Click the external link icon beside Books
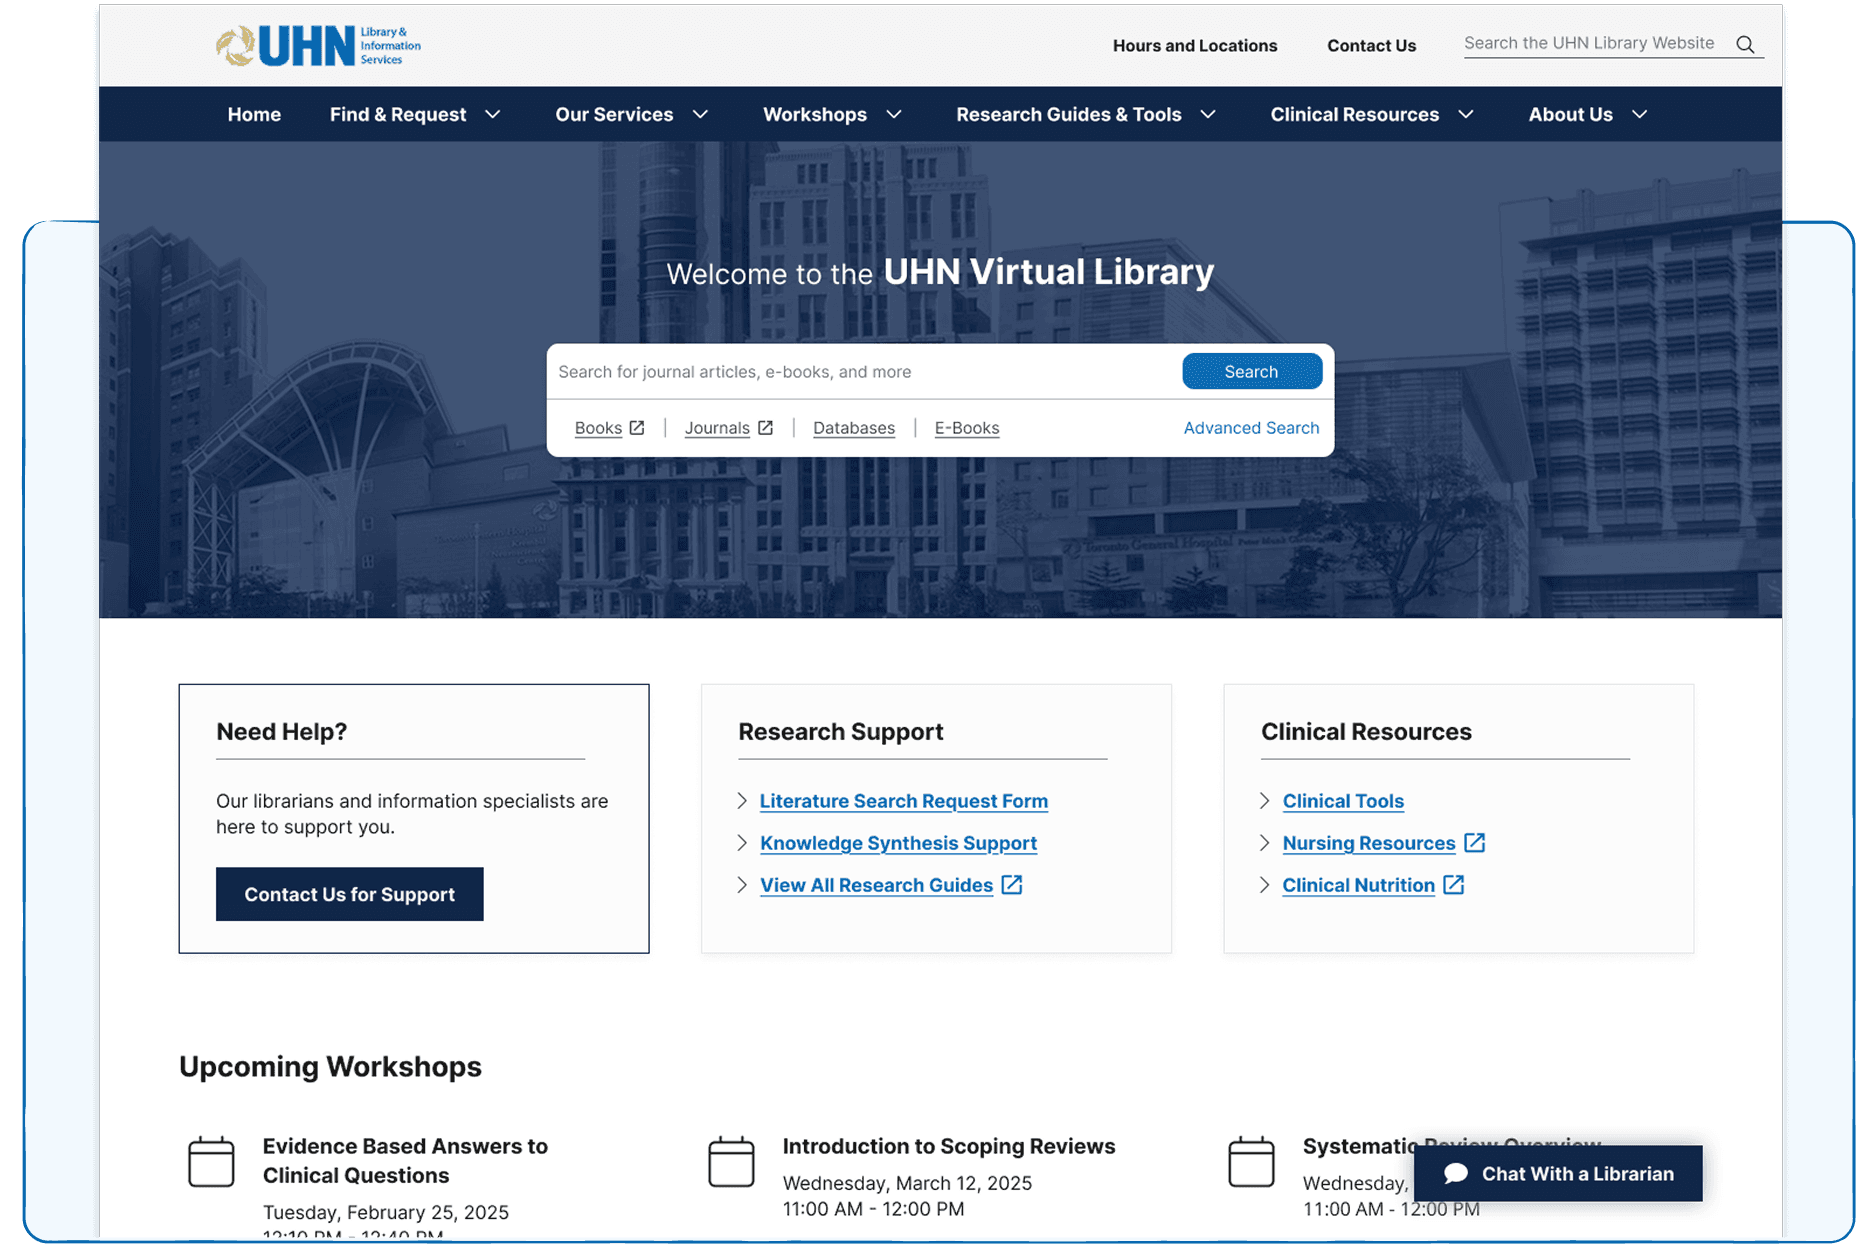This screenshot has height=1260, width=1875. (637, 427)
